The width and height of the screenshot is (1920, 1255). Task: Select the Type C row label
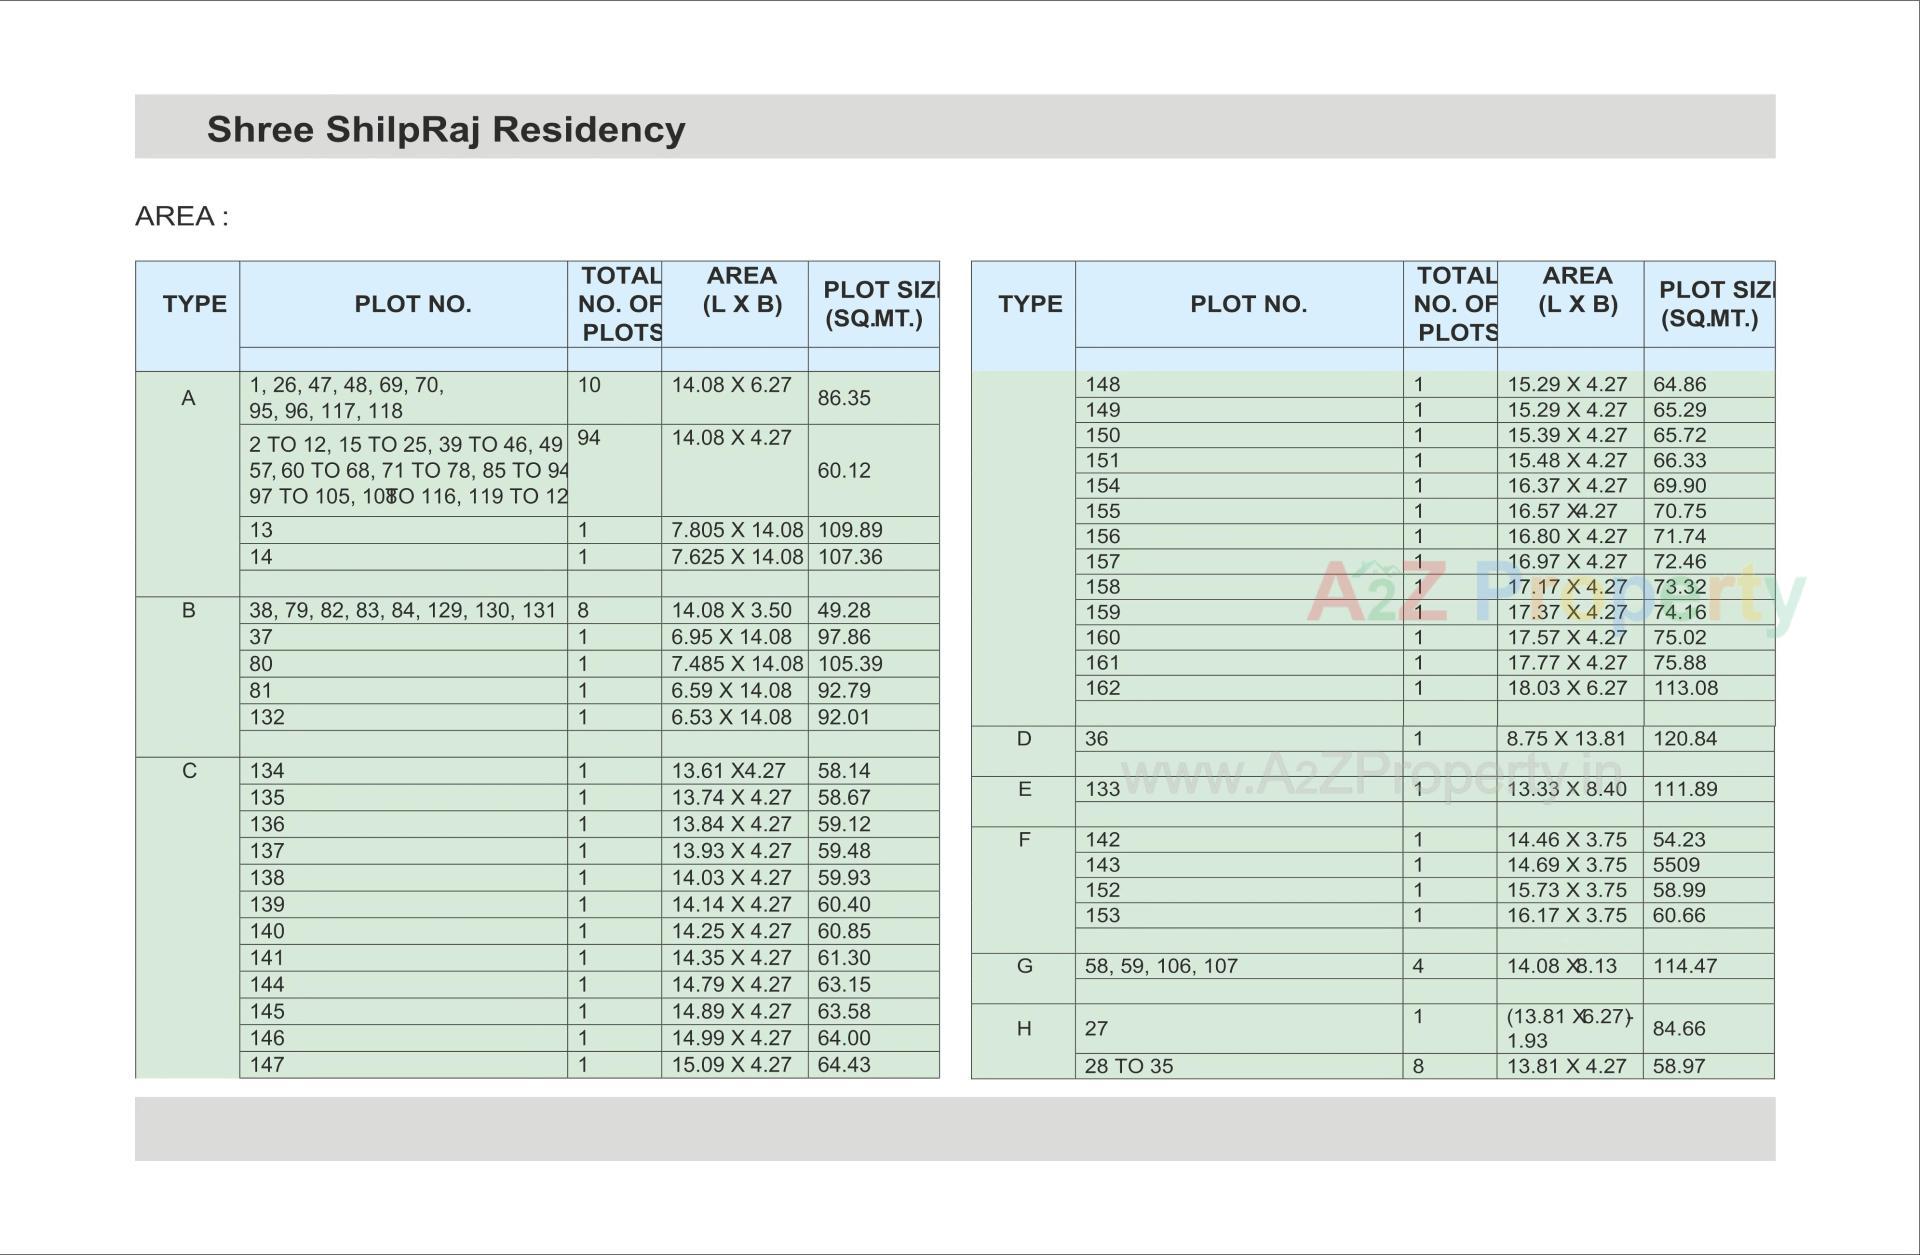click(x=187, y=770)
